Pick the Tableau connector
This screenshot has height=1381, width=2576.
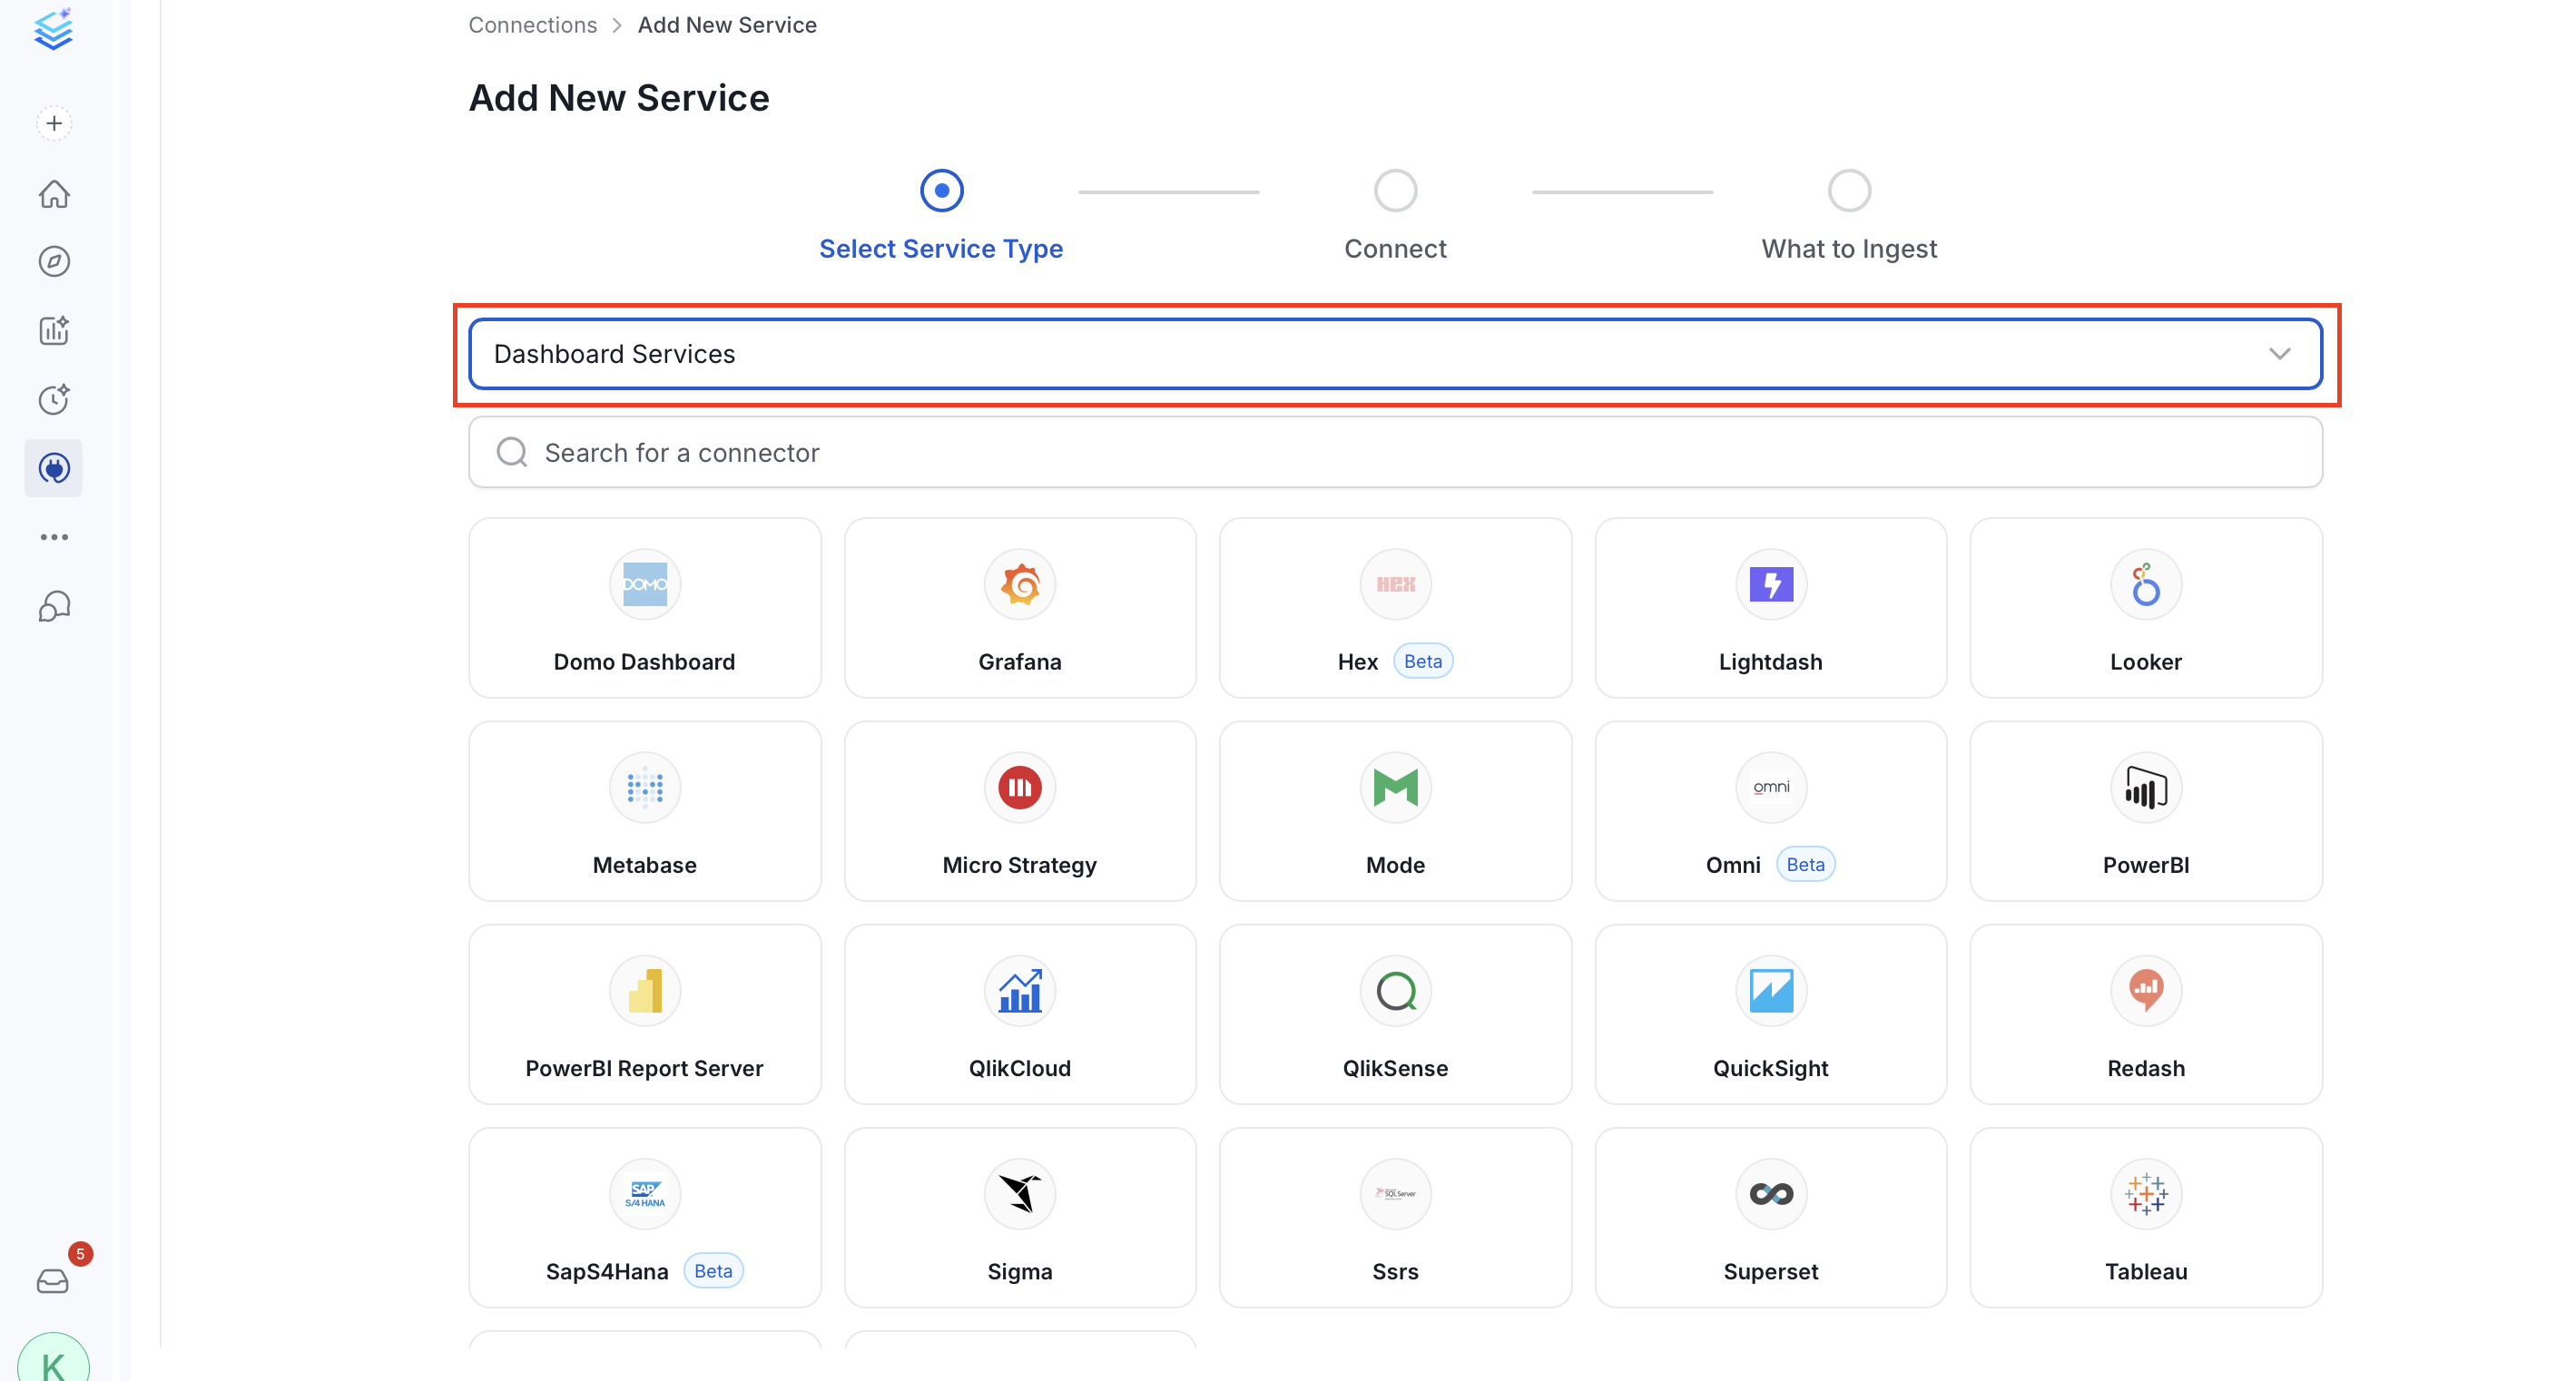point(2146,1217)
